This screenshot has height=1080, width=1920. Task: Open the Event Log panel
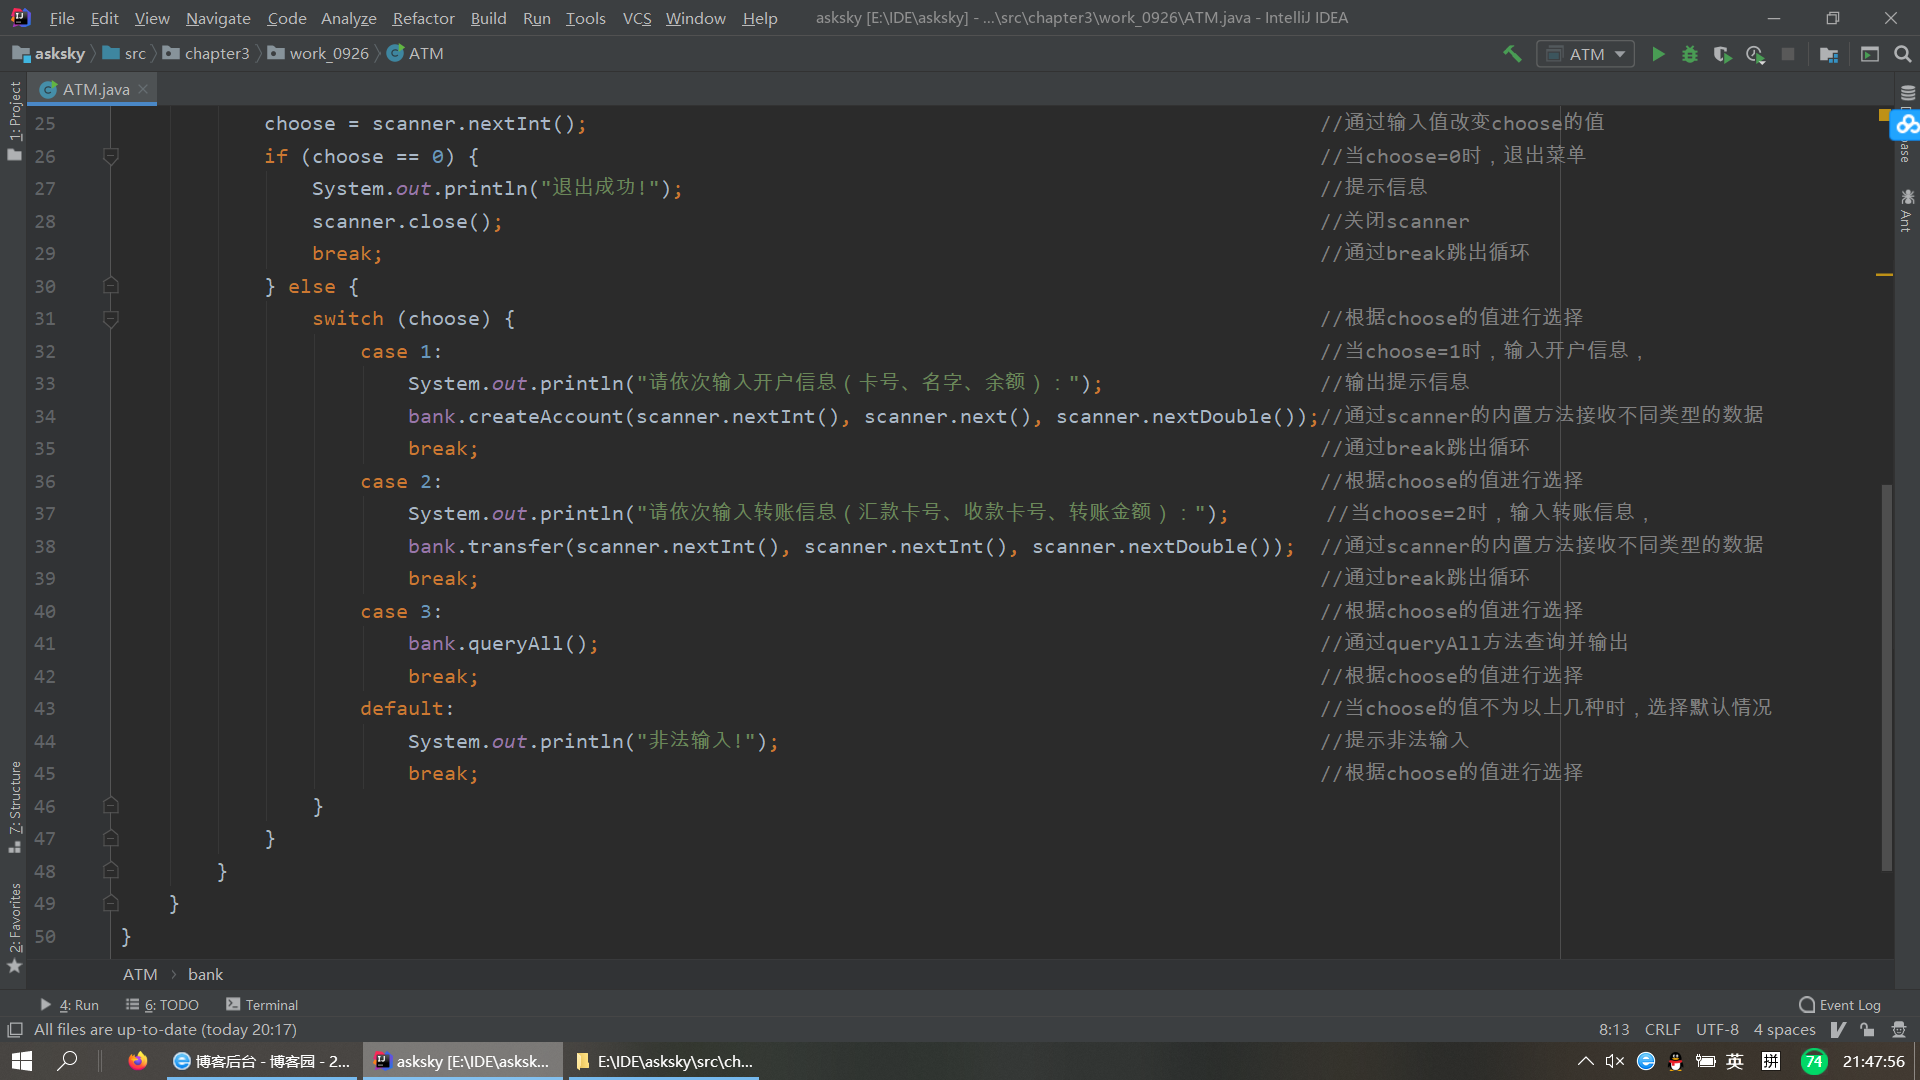pos(1840,1005)
